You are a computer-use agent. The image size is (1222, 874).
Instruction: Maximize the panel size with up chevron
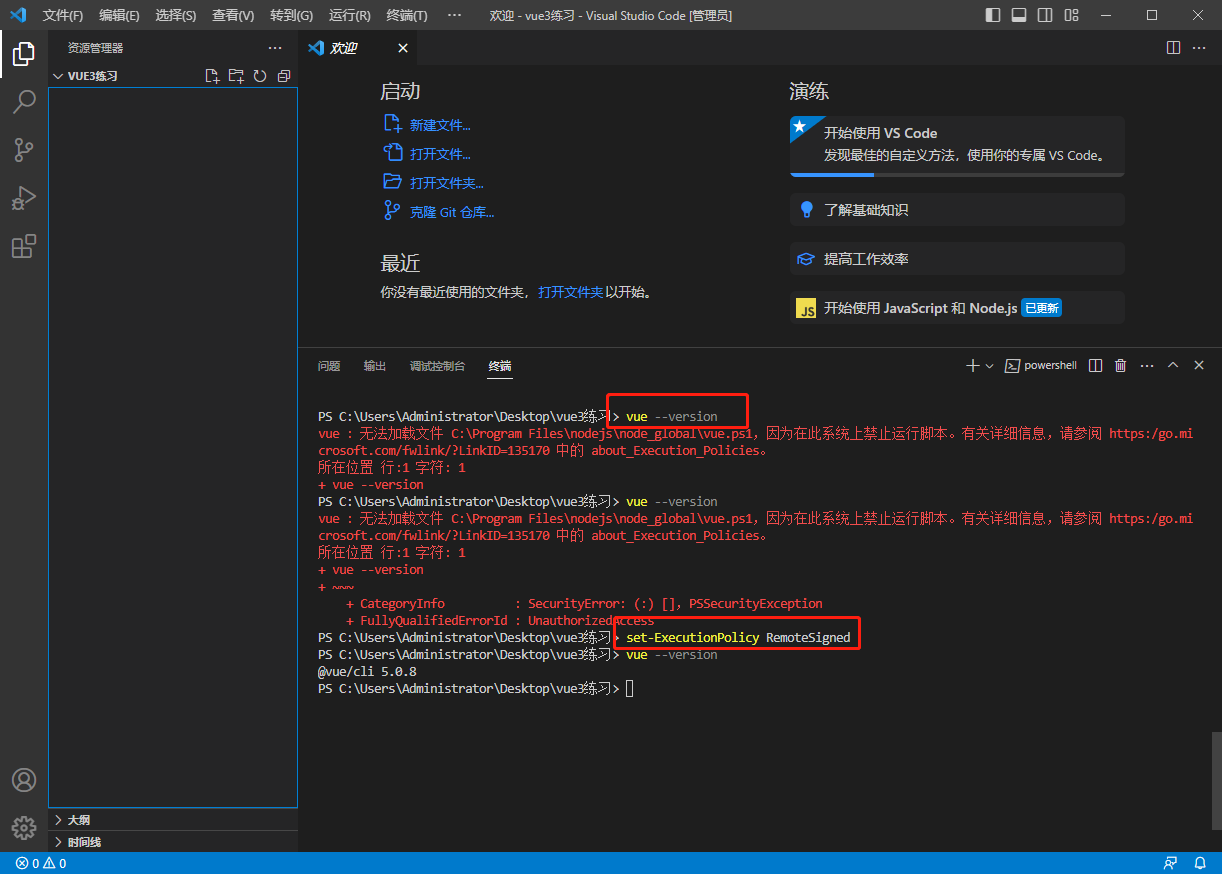[x=1173, y=366]
